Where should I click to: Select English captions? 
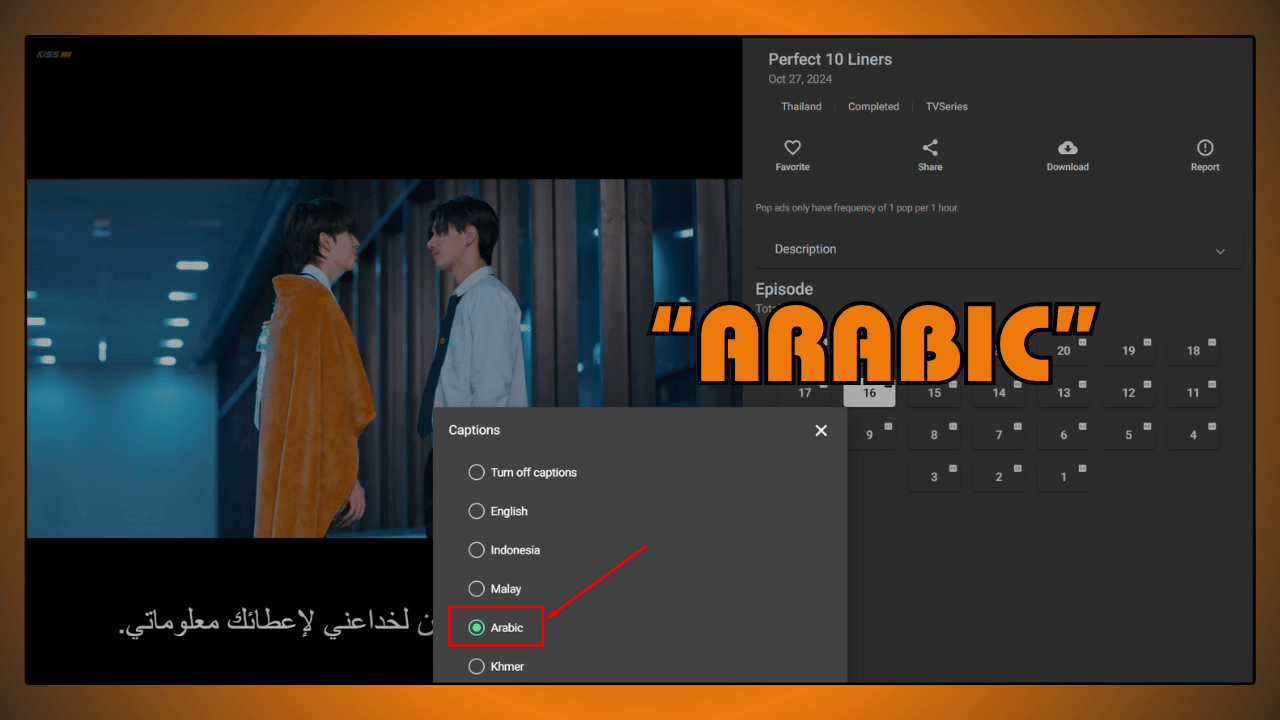tap(476, 511)
